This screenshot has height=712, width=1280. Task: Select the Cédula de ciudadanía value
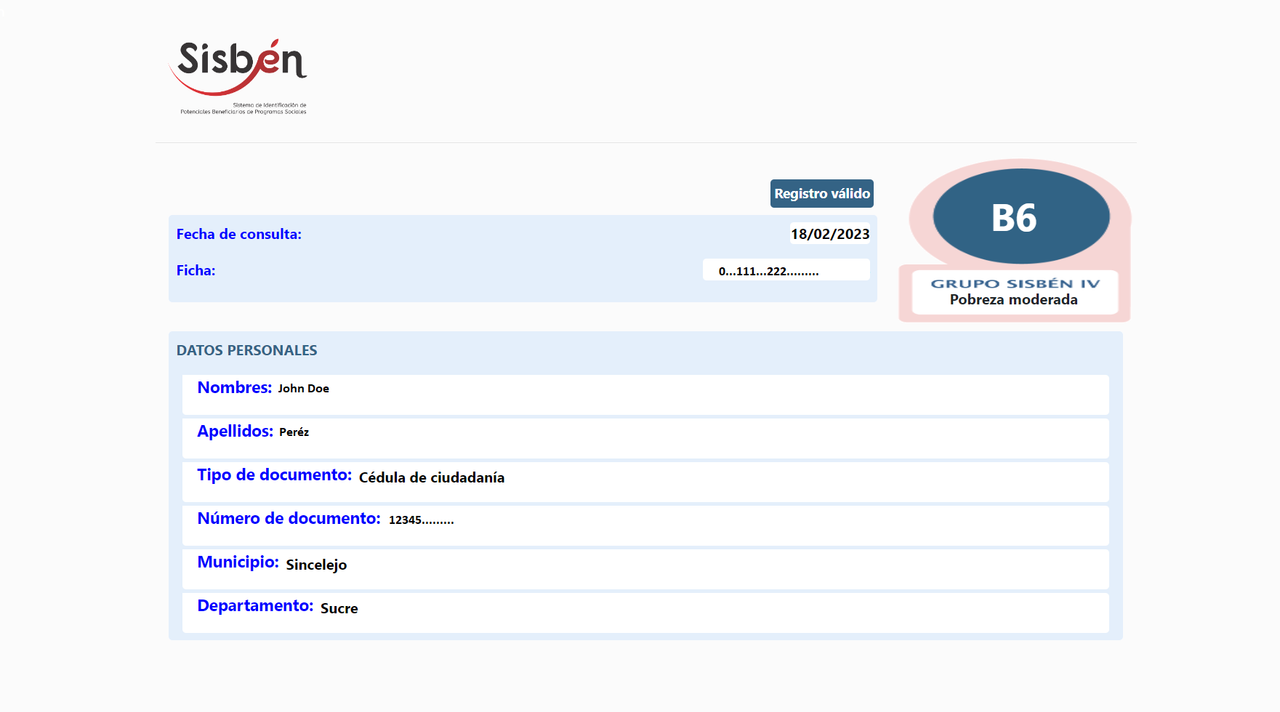pyautogui.click(x=432, y=477)
